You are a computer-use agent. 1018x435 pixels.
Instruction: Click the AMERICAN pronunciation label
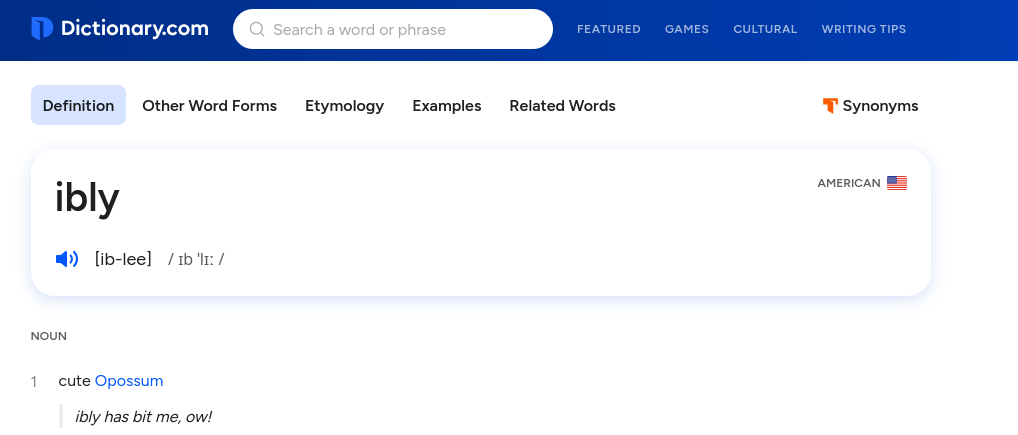(848, 183)
